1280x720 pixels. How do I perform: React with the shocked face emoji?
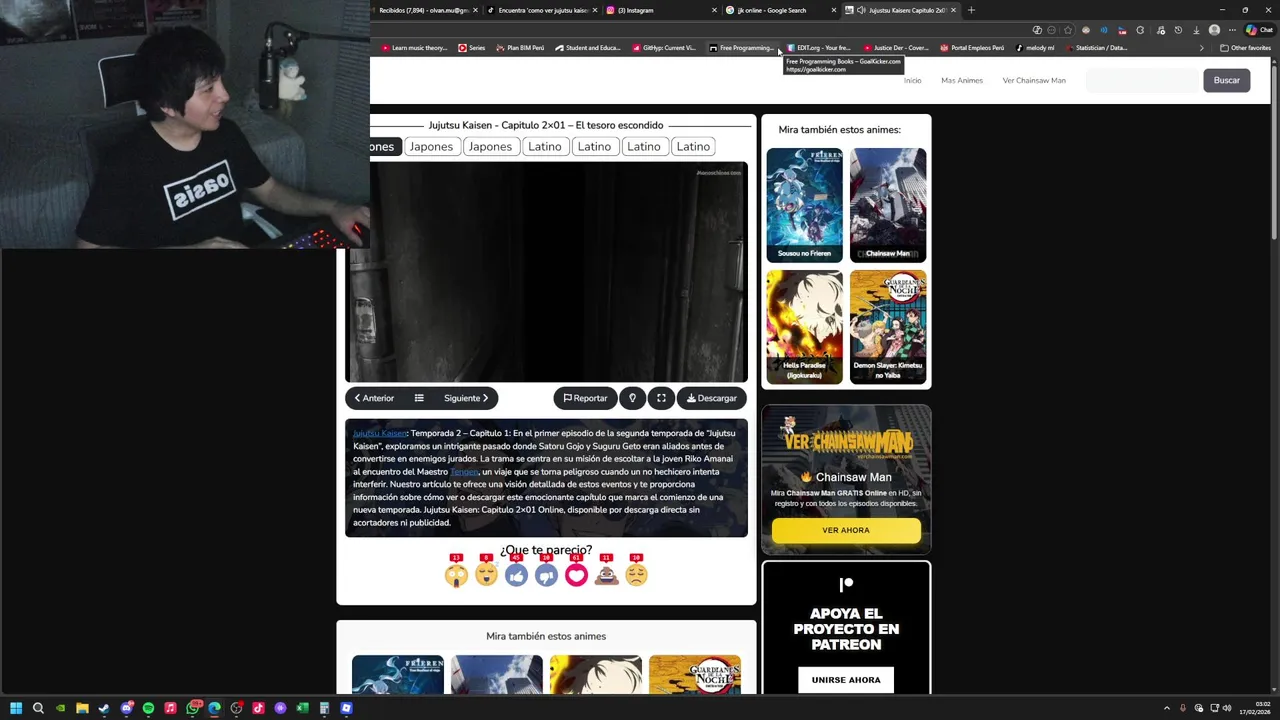pyautogui.click(x=456, y=575)
